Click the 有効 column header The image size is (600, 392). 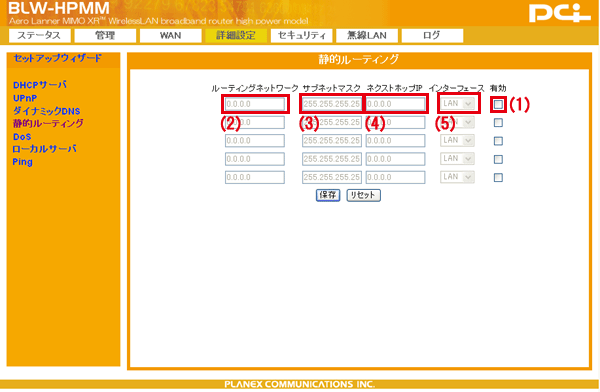498,88
